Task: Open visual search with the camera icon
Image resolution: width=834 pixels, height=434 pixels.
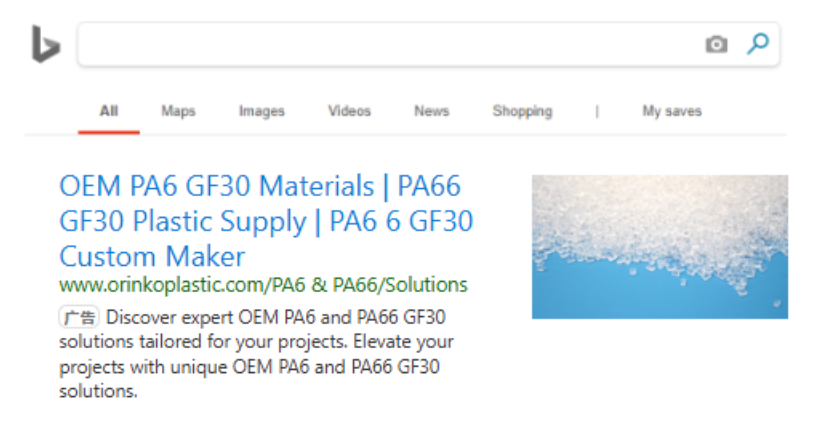Action: click(716, 44)
